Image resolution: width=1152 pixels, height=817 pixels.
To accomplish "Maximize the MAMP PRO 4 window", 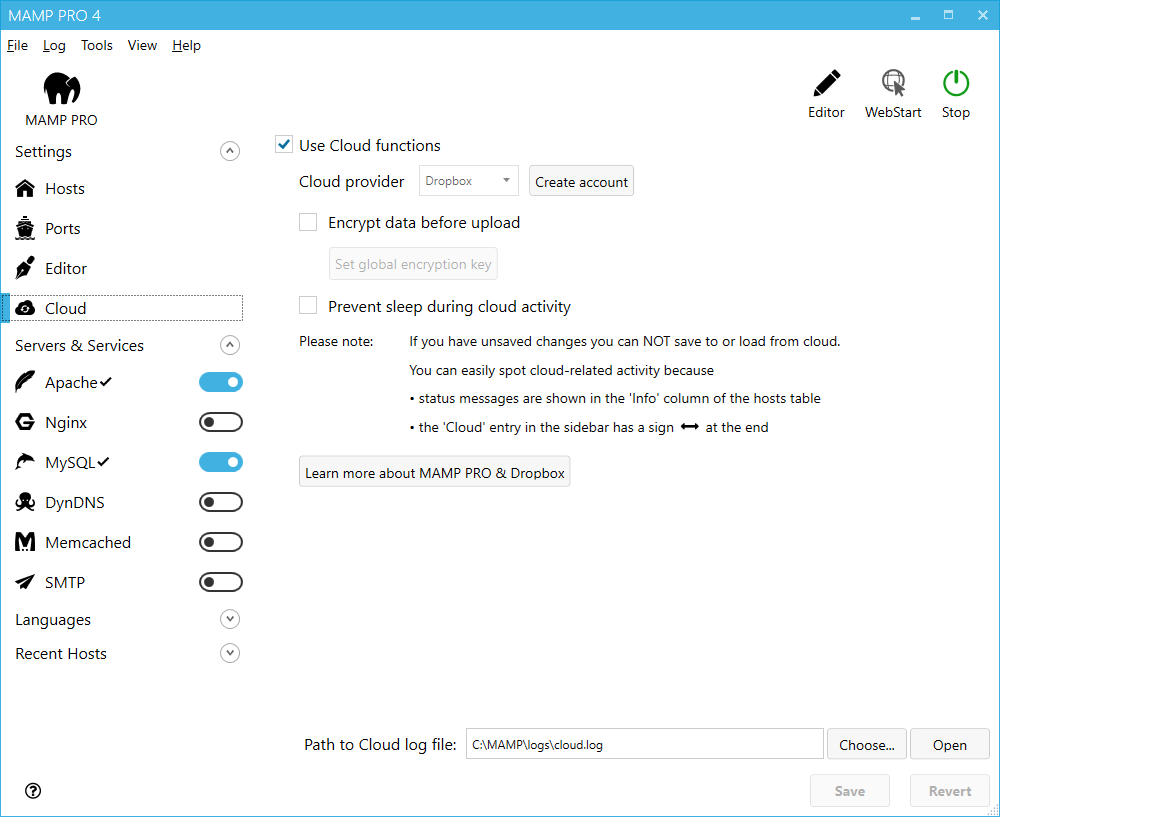I will [x=948, y=15].
